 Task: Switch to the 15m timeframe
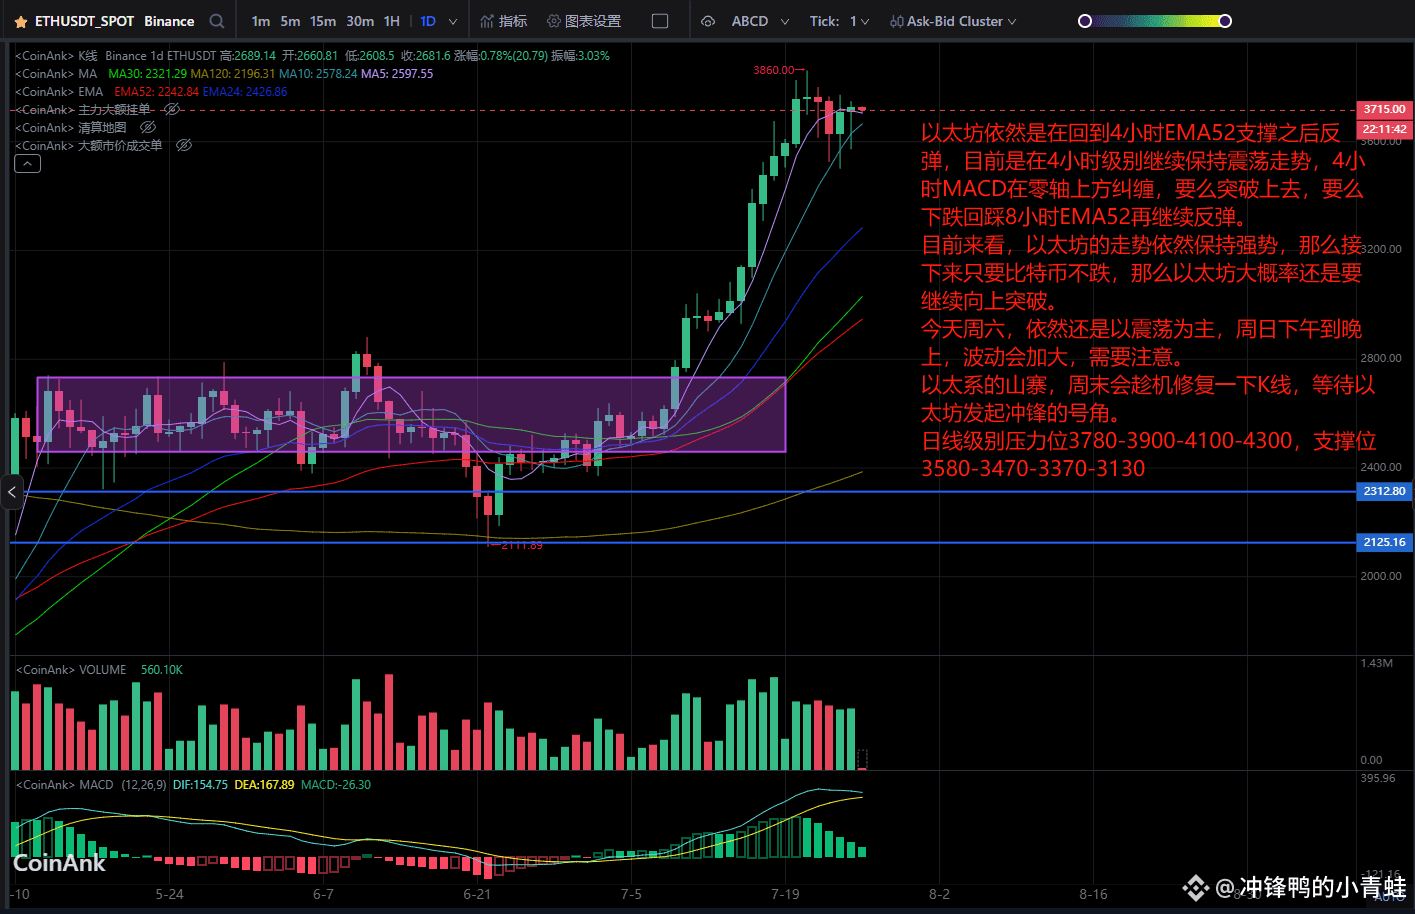pos(323,21)
